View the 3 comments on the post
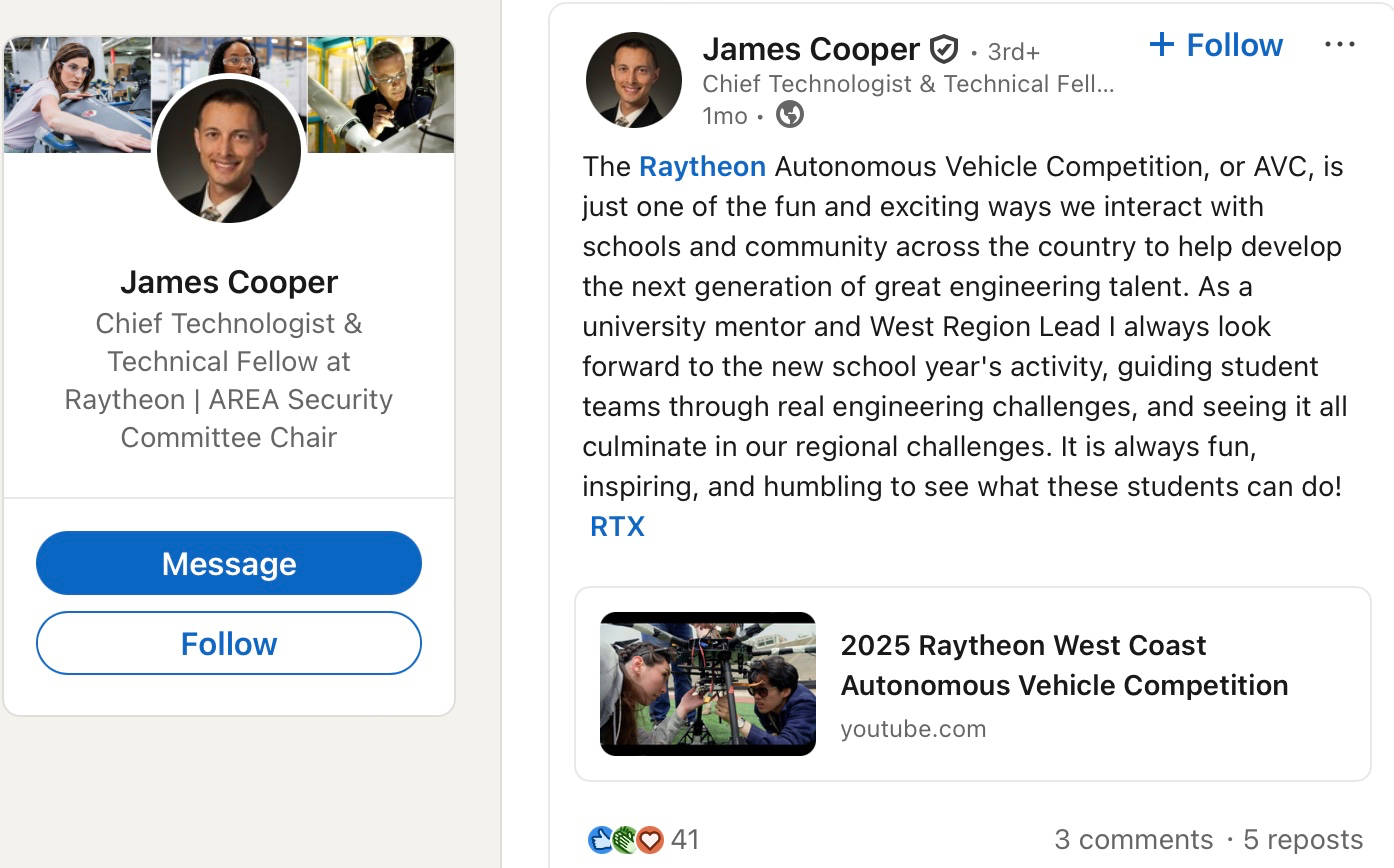The width and height of the screenshot is (1394, 868). click(1133, 839)
